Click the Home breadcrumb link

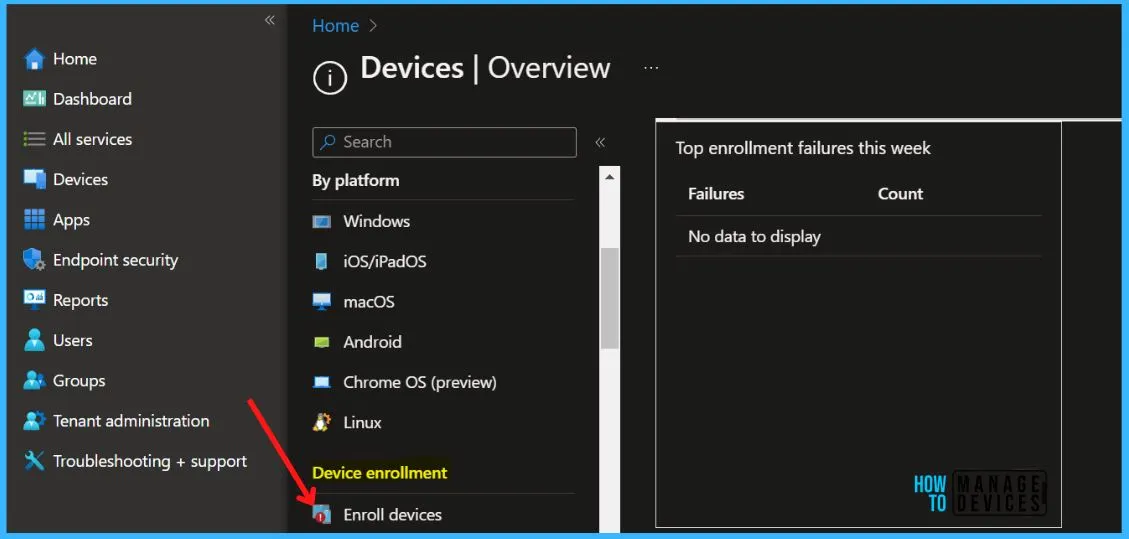point(336,26)
